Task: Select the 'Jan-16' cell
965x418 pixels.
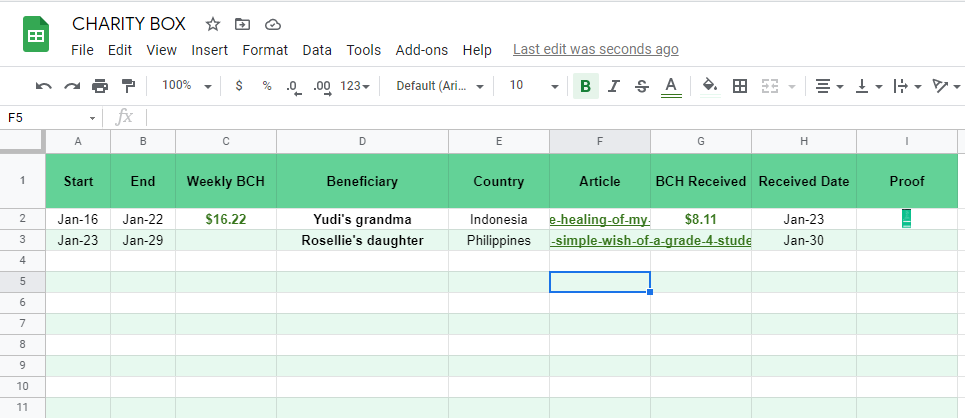Action: tap(78, 219)
